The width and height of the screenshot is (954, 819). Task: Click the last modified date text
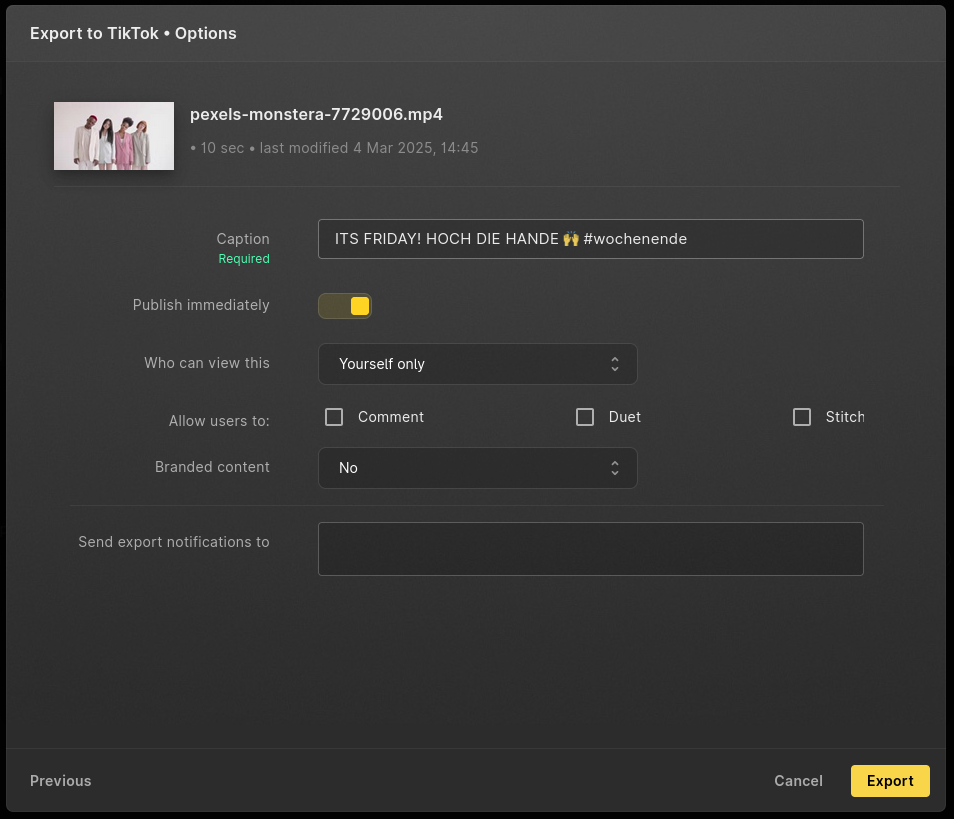[x=369, y=148]
